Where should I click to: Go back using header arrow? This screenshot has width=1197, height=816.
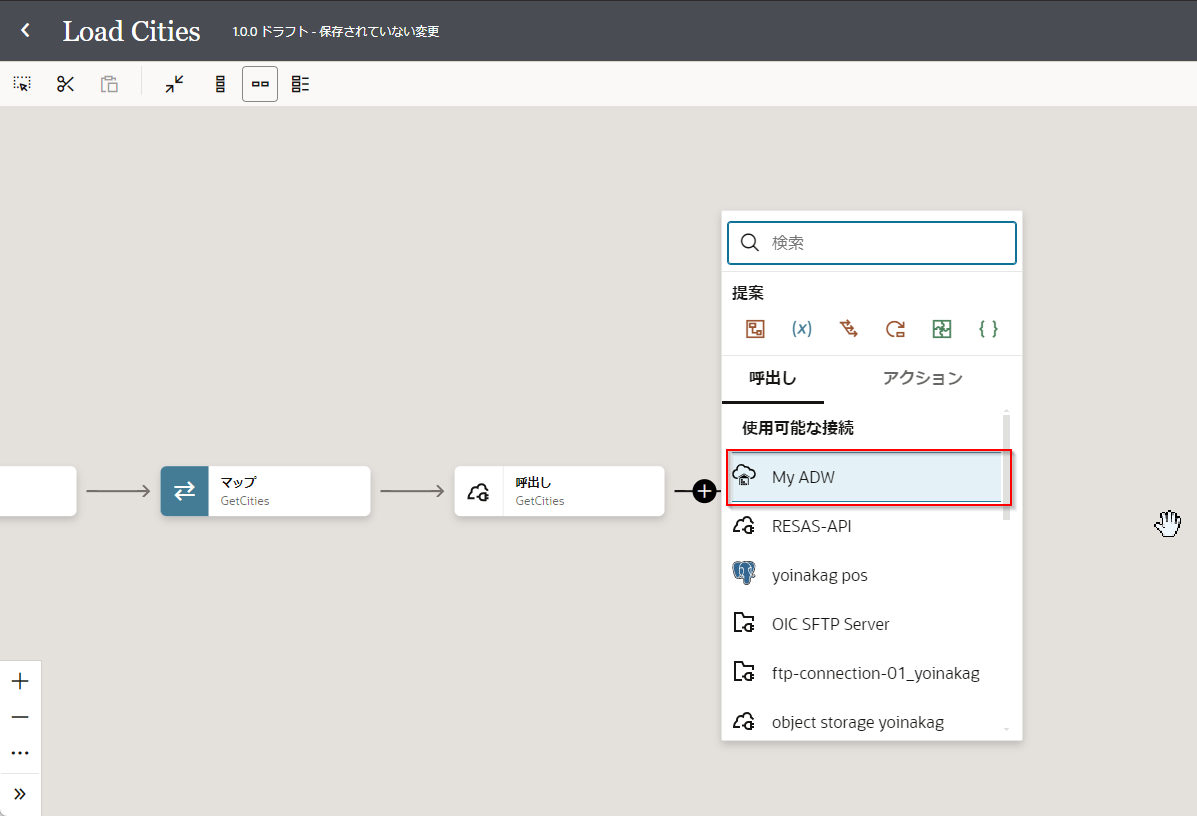26,30
